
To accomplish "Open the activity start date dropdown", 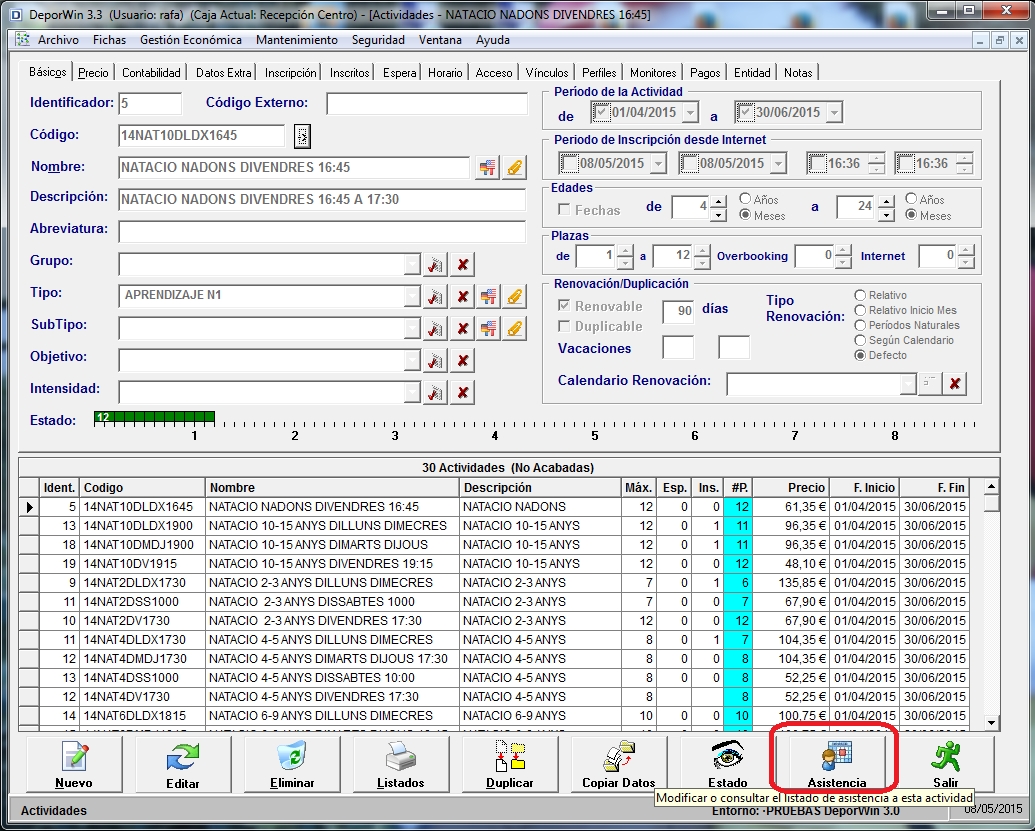I will pyautogui.click(x=690, y=112).
